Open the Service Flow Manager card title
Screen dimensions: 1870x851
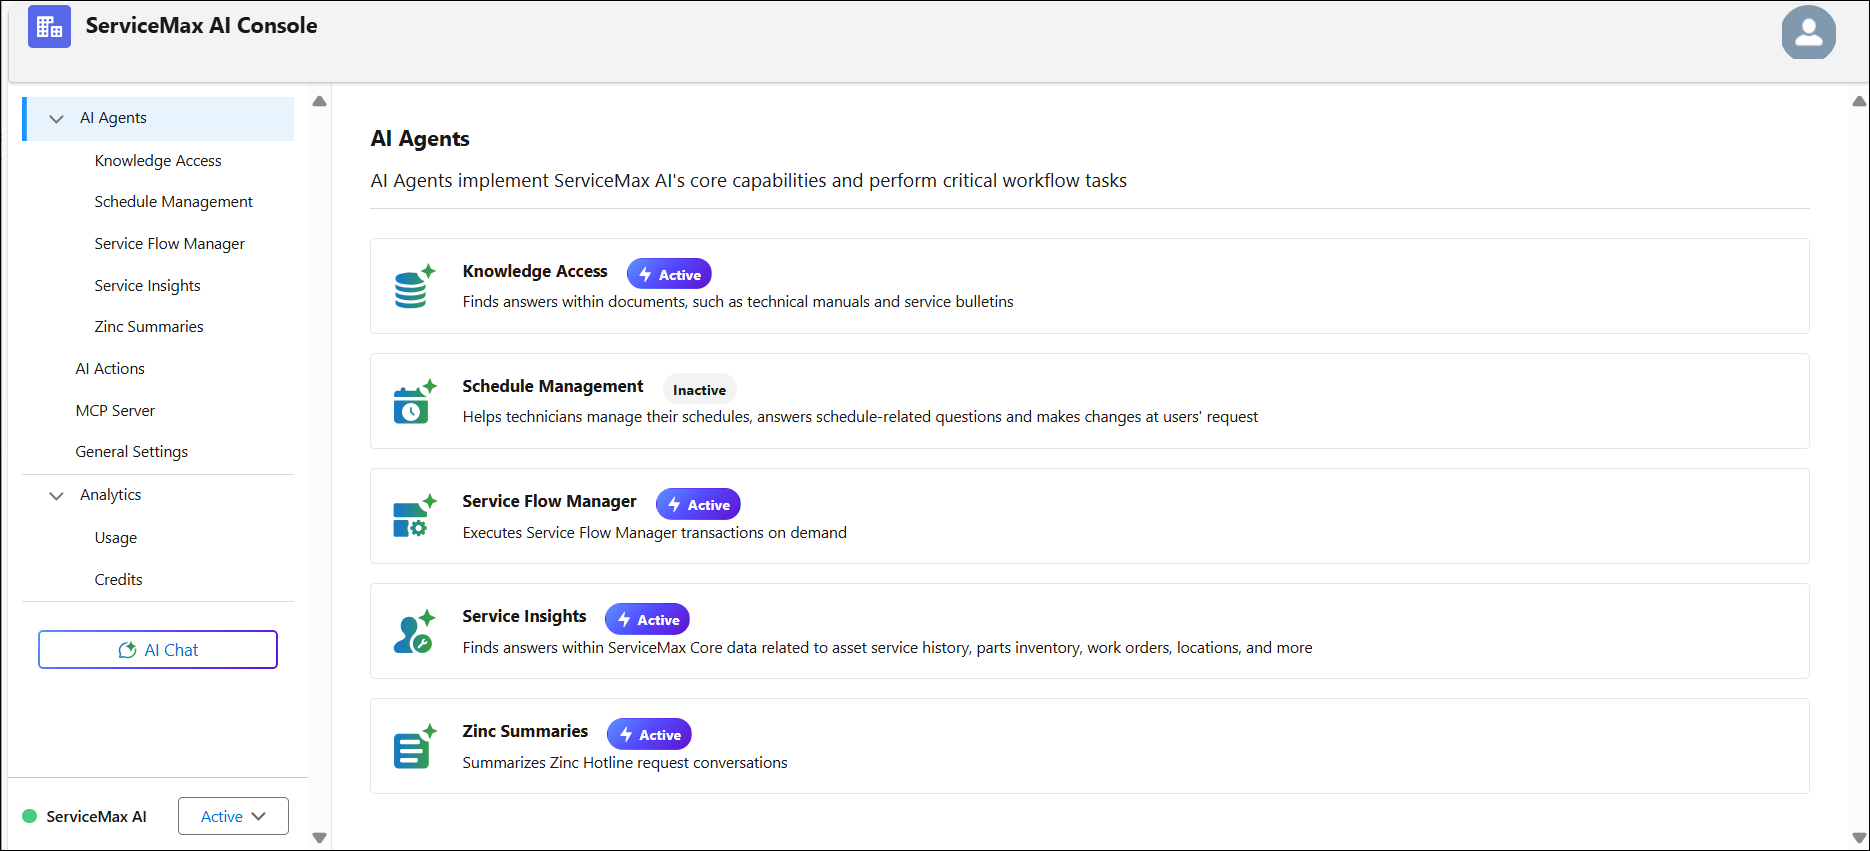click(x=549, y=501)
